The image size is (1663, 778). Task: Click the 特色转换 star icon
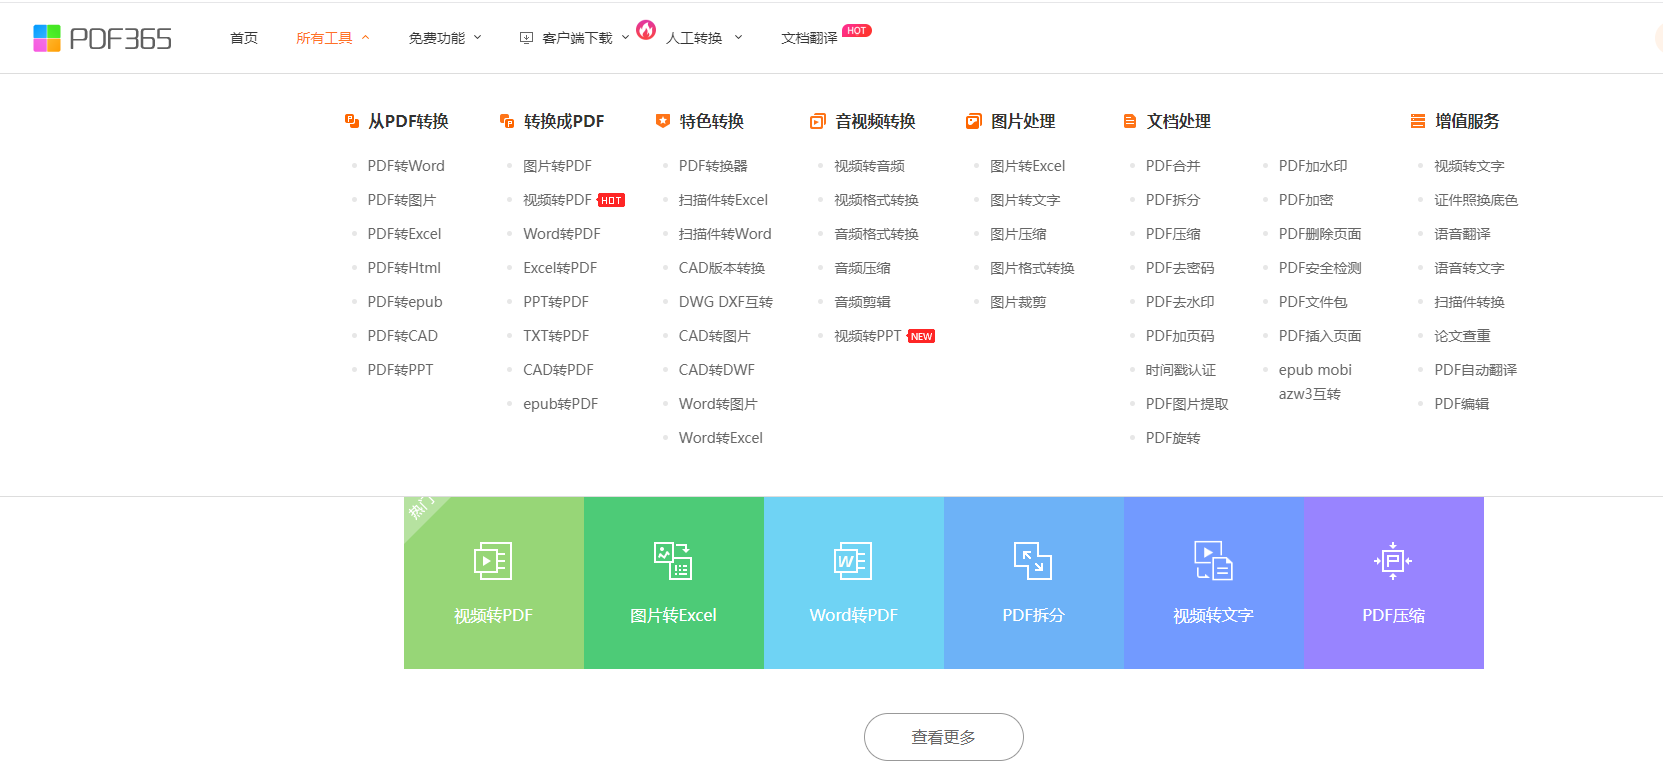coord(662,121)
